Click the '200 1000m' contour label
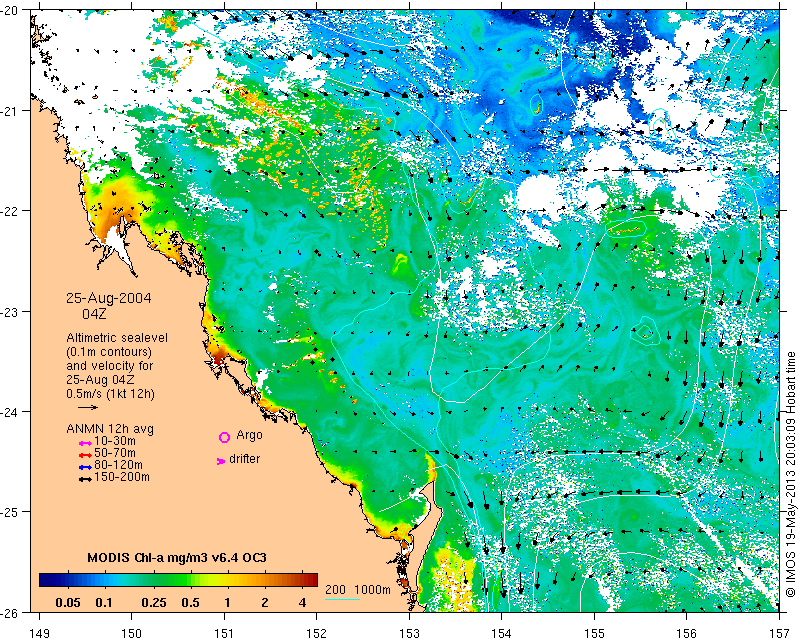Screen dimensions: 800x640 (358, 589)
